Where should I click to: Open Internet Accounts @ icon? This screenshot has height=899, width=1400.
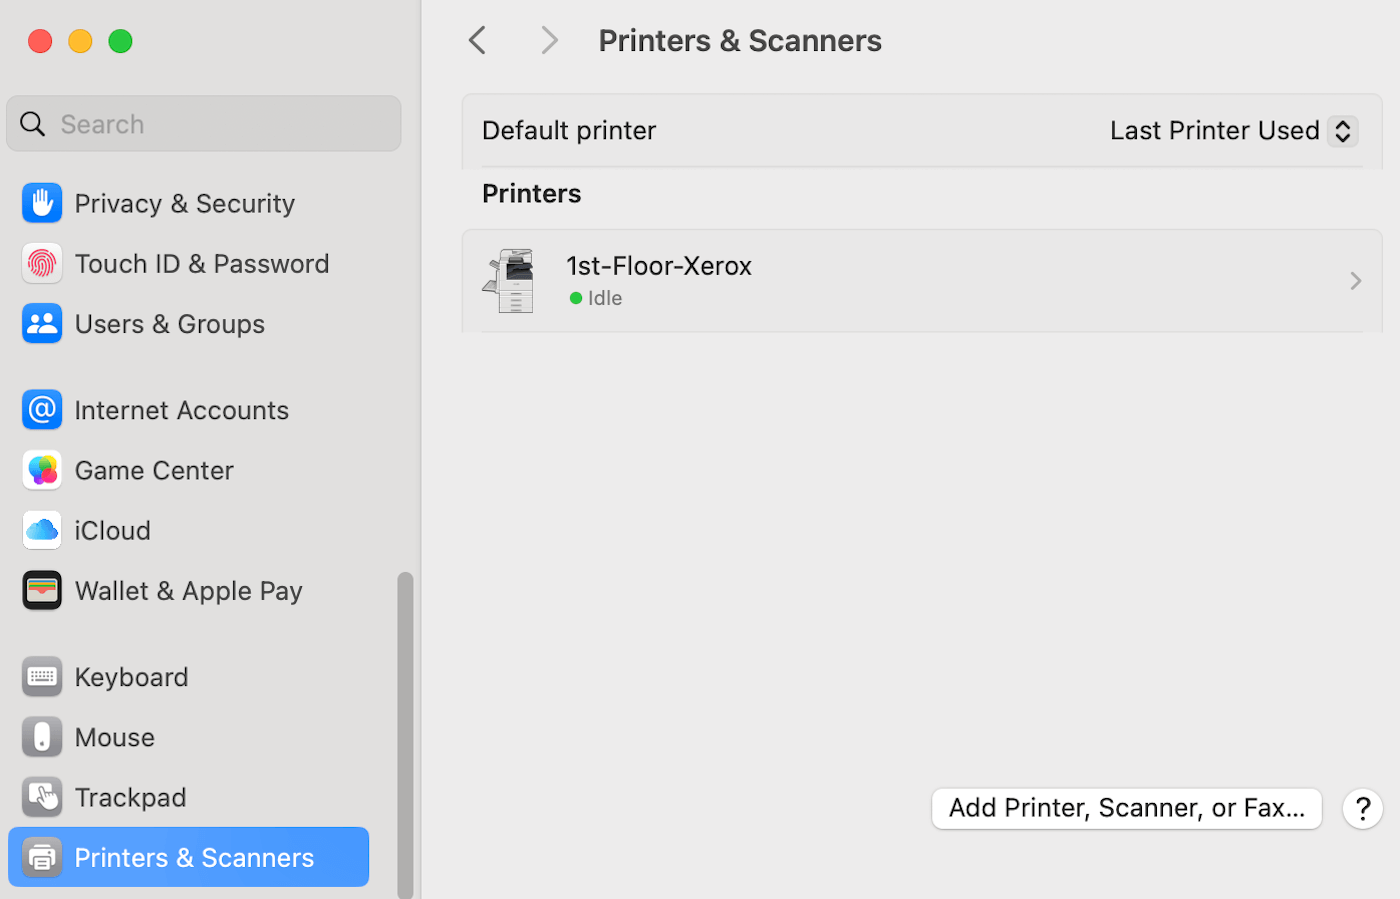42,410
